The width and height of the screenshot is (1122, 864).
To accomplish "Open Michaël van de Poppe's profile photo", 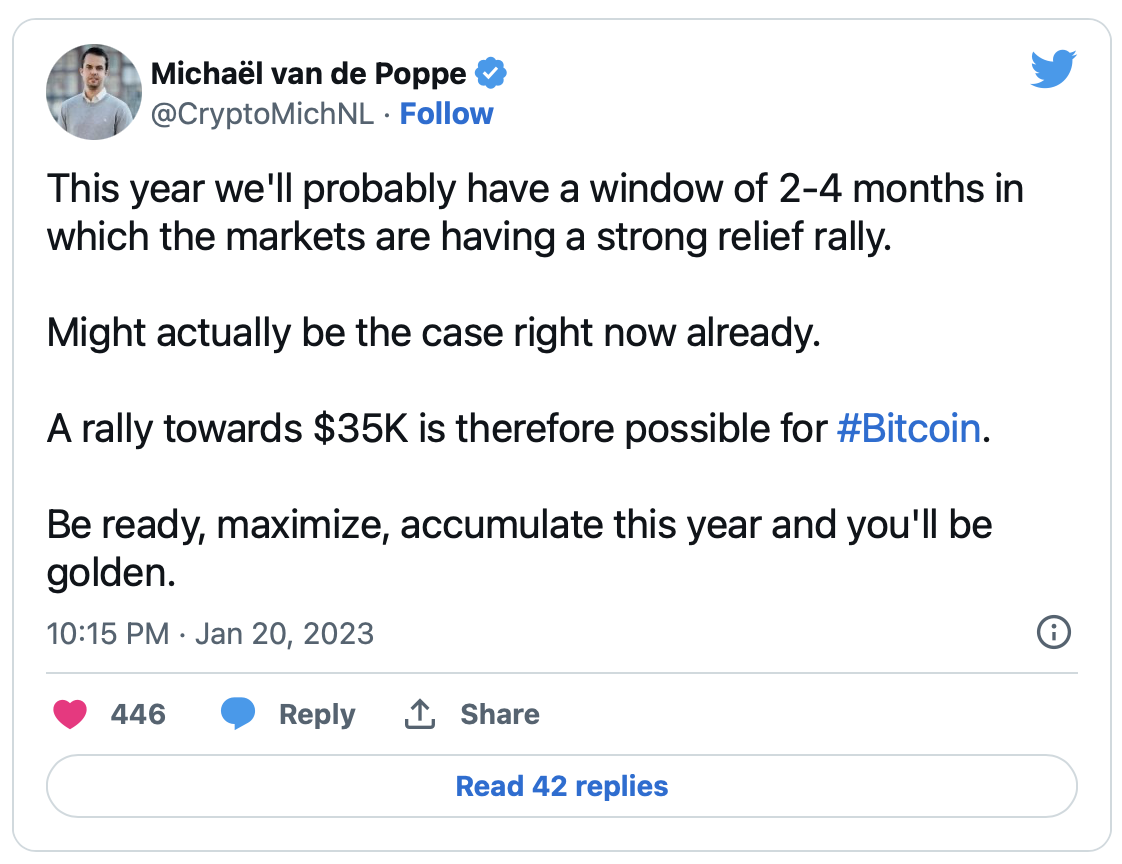I will 94,92.
